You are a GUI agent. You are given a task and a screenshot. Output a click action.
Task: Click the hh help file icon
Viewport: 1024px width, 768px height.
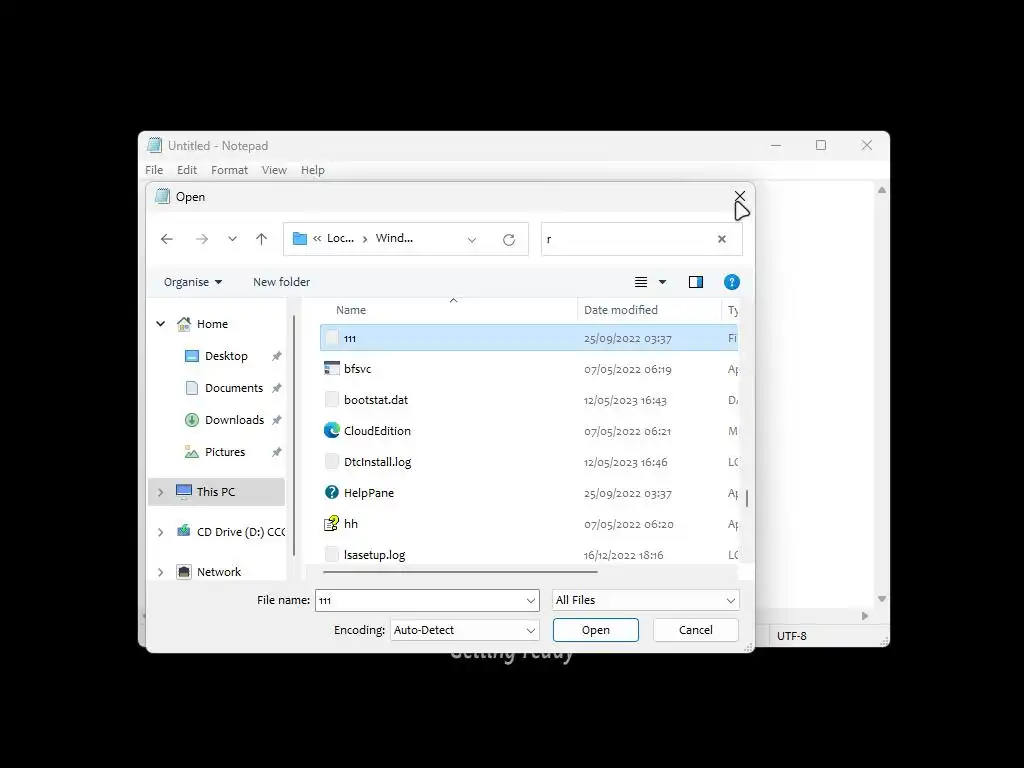pyautogui.click(x=332, y=523)
